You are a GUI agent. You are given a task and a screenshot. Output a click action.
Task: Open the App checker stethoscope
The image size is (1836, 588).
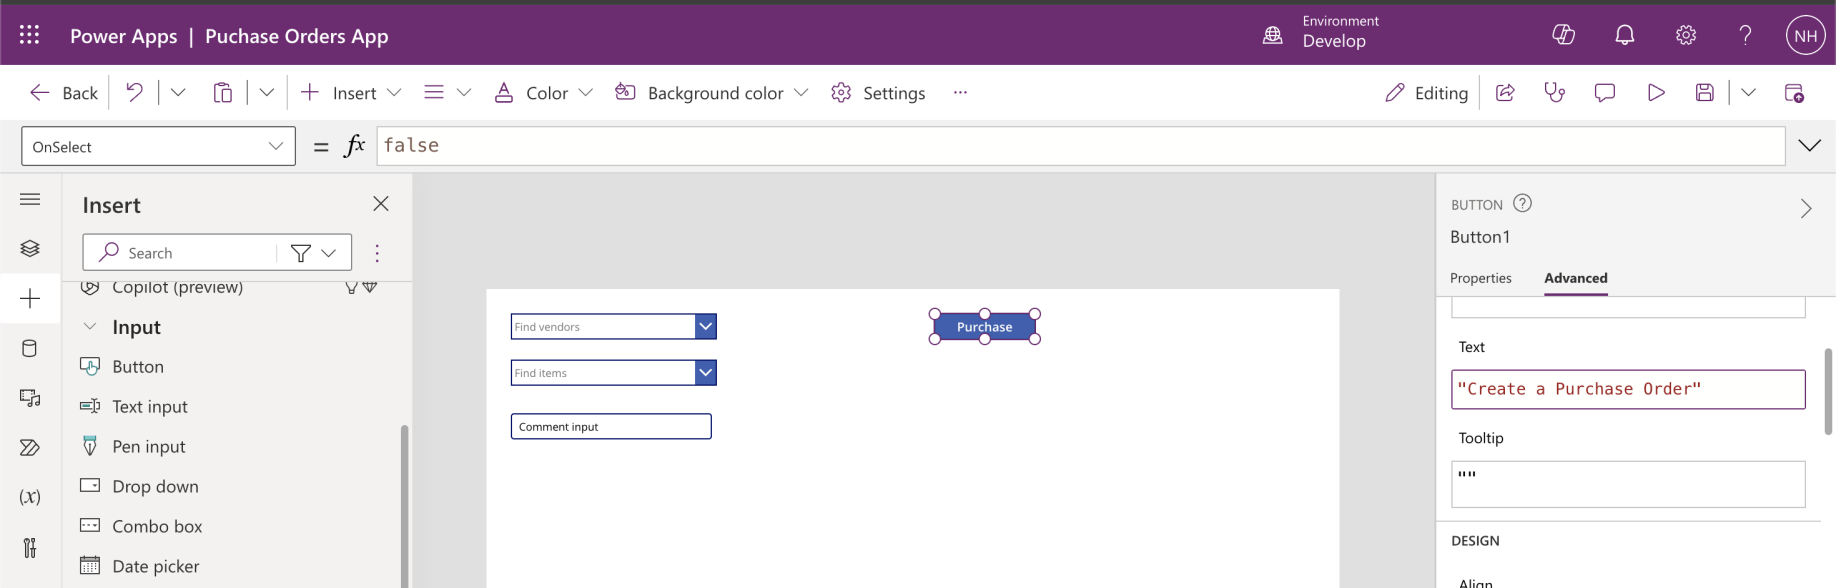[x=1555, y=93]
